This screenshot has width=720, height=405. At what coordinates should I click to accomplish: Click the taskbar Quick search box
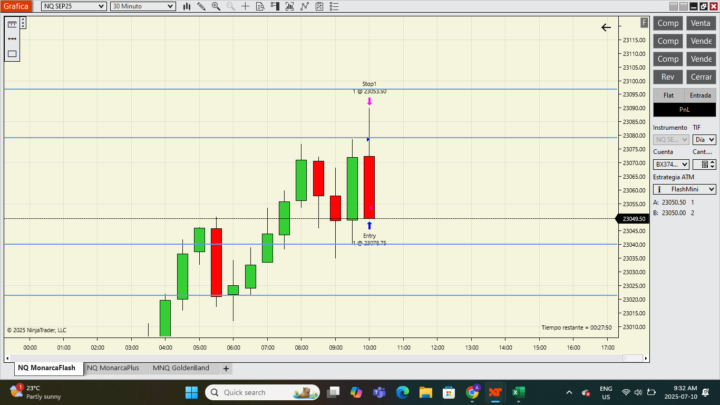click(262, 392)
